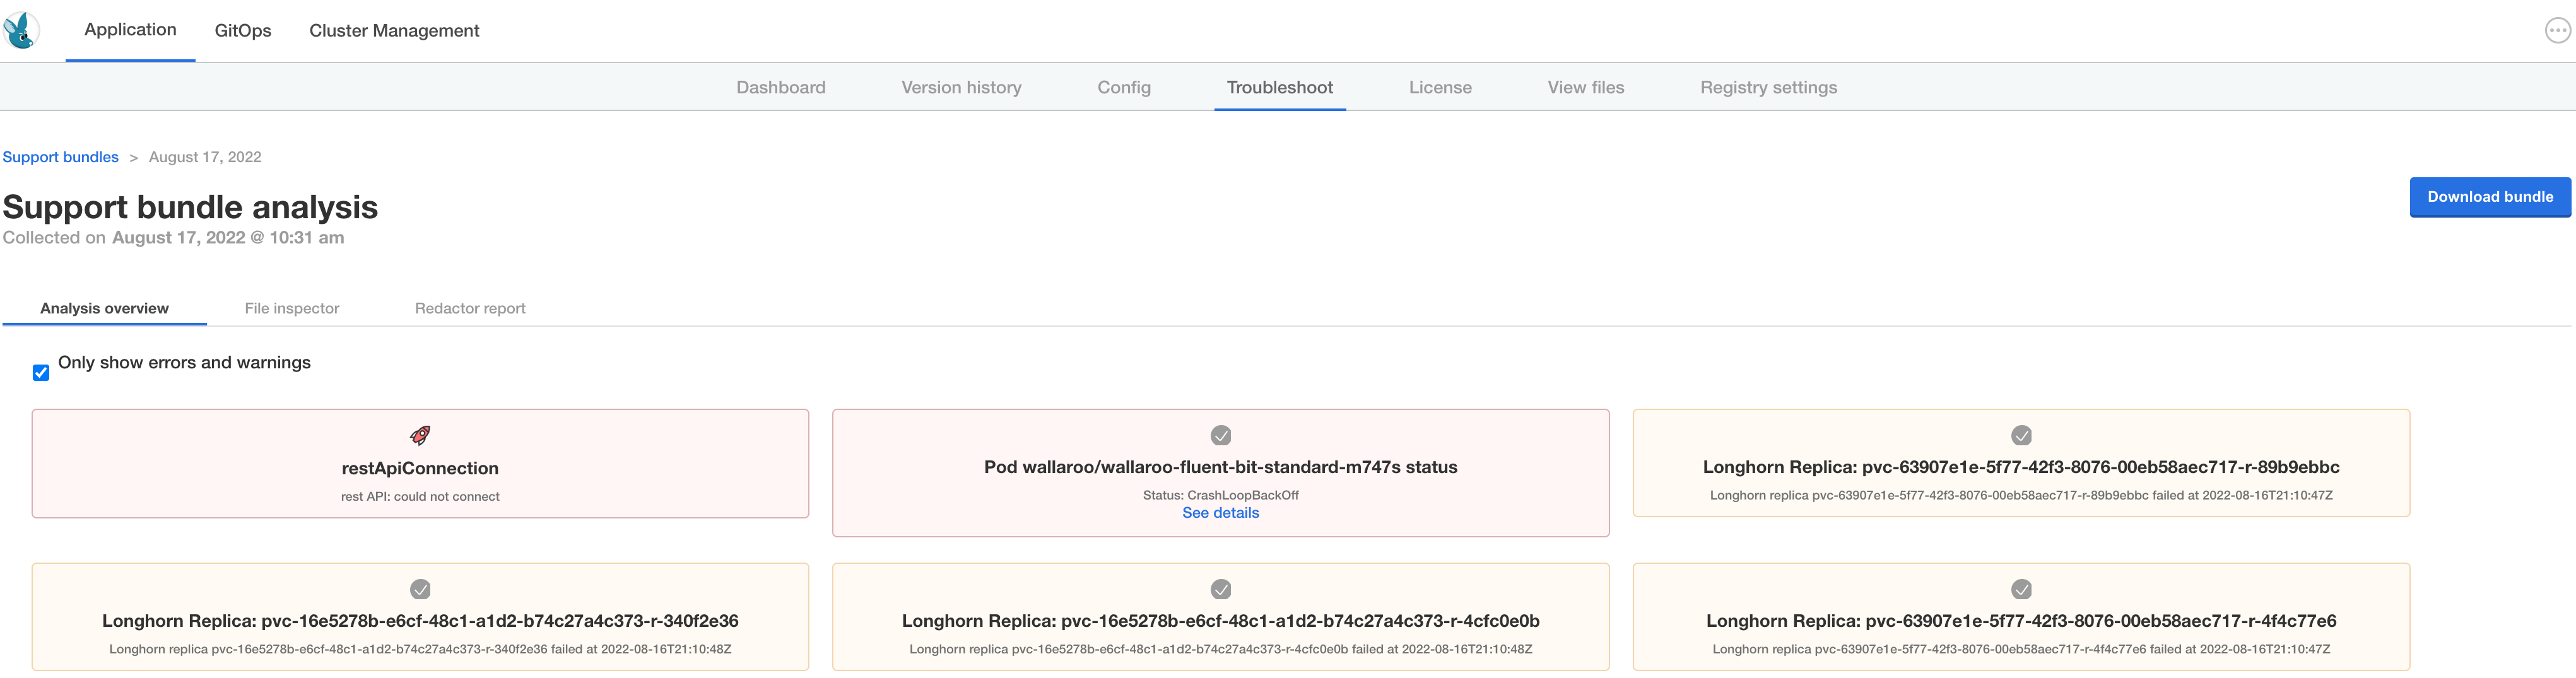Open Registry settings tab
Image resolution: width=2576 pixels, height=678 pixels.
pos(1768,87)
